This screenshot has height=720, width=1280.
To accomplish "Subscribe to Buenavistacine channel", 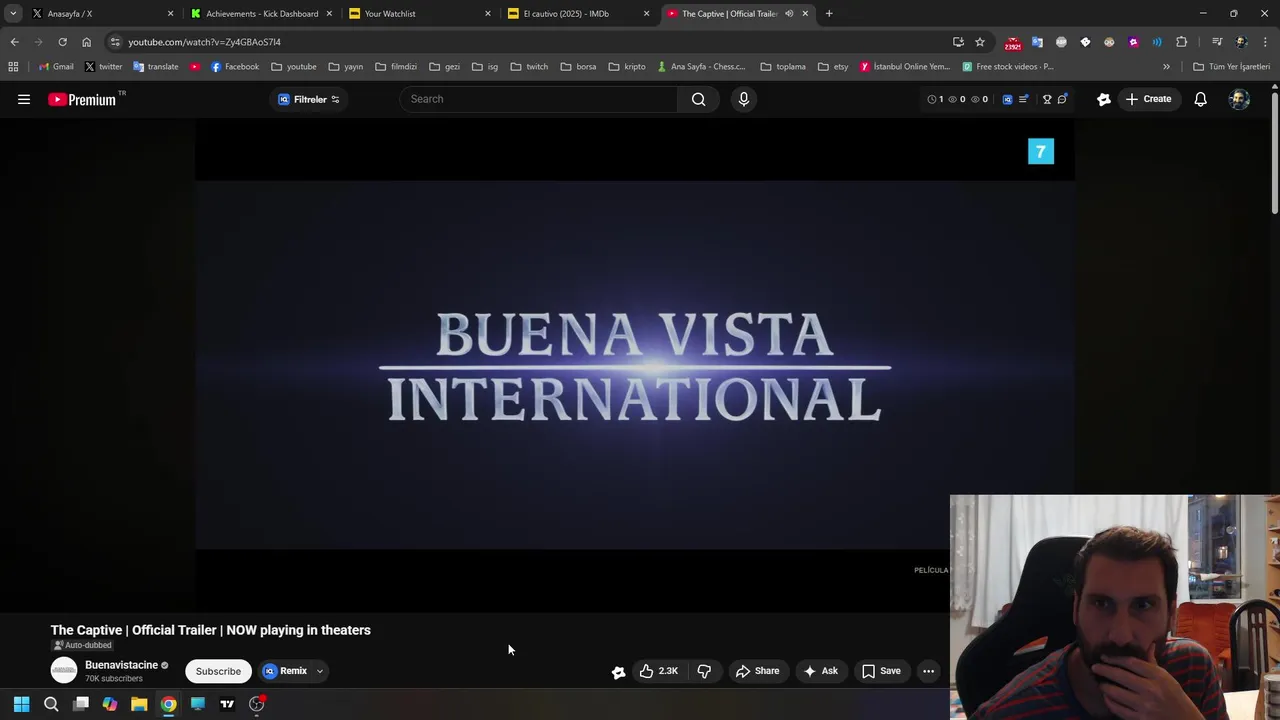I will tap(218, 671).
